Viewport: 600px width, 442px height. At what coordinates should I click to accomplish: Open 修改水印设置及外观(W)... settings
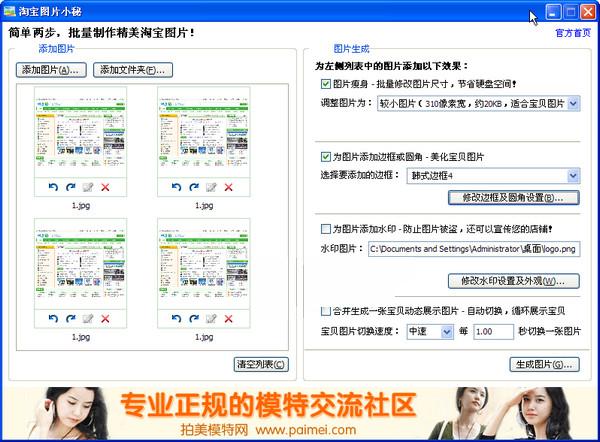(x=514, y=281)
